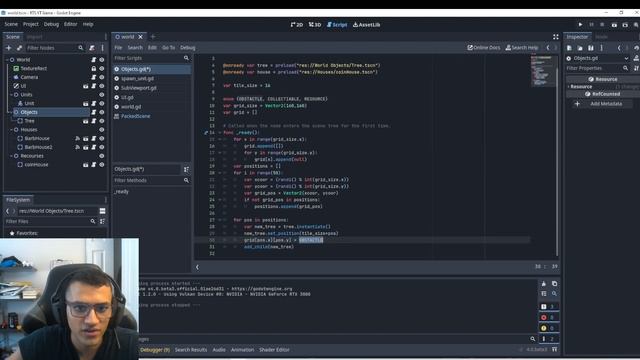This screenshot has height=360, width=640.
Task: Collapse the World root node
Action: pos(7,60)
